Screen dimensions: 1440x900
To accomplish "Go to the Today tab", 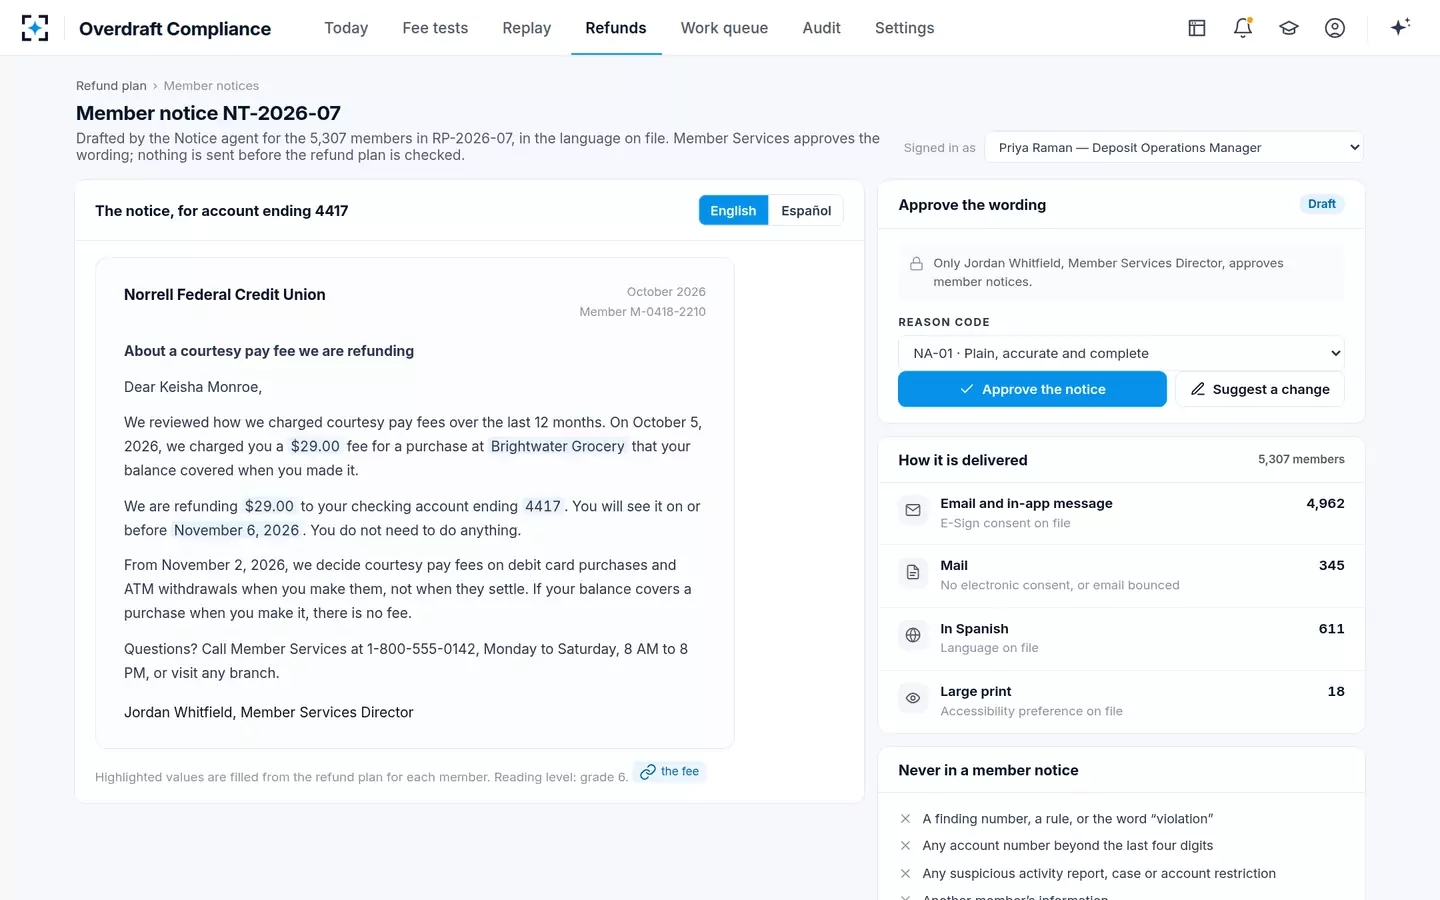I will coord(346,28).
